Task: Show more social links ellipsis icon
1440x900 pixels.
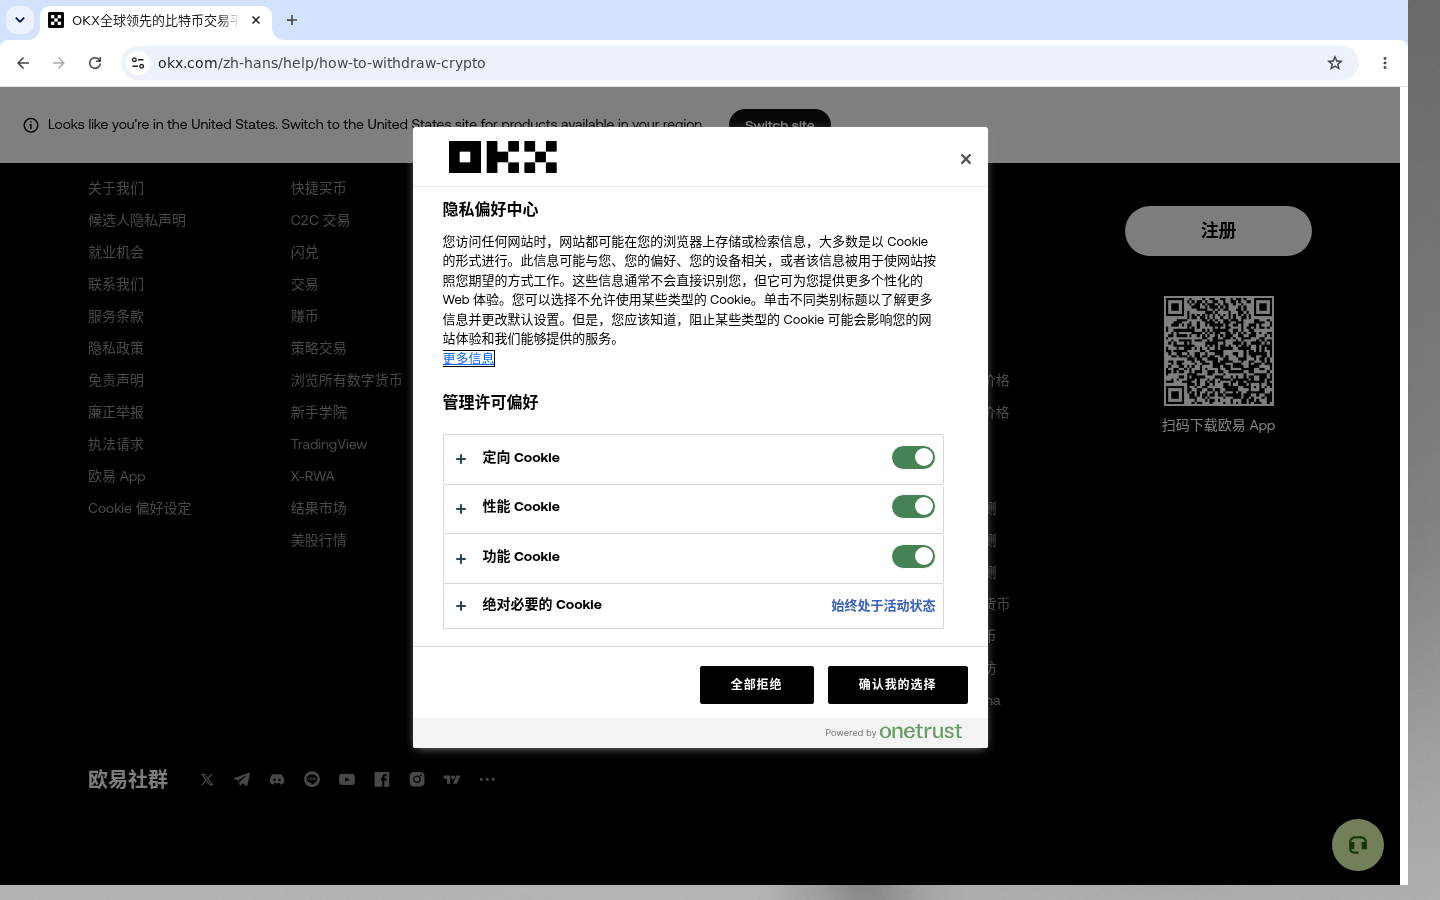Action: tap(487, 779)
